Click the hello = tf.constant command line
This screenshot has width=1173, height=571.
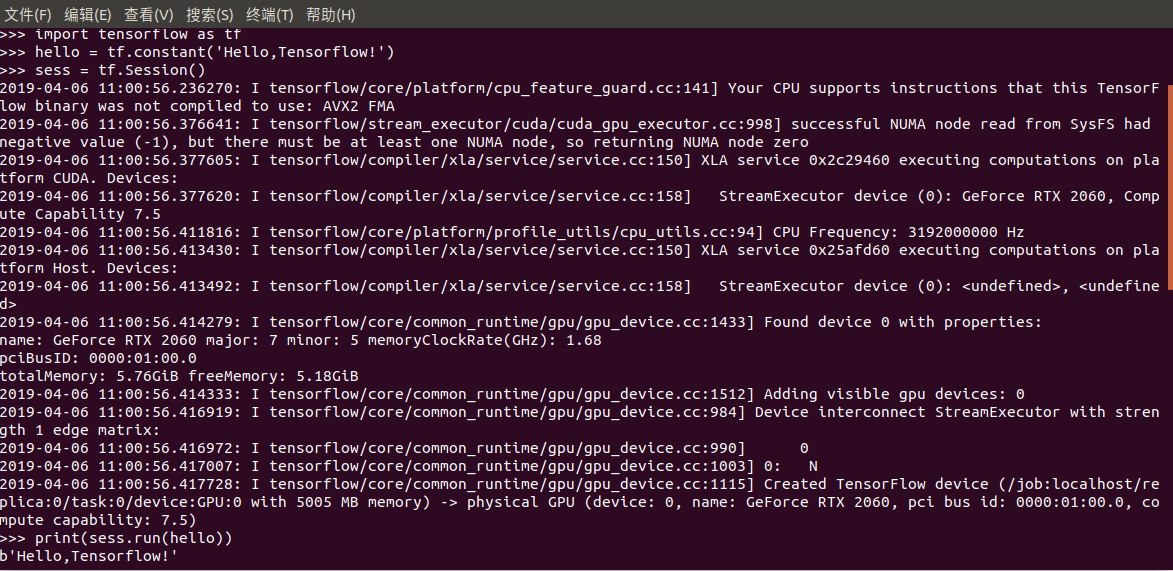[x=197, y=52]
